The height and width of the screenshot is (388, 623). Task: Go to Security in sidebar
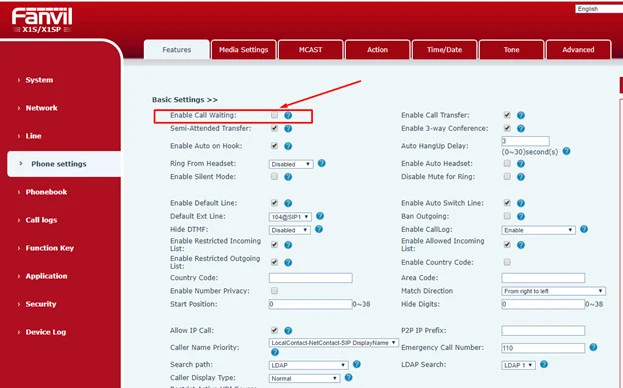point(41,304)
